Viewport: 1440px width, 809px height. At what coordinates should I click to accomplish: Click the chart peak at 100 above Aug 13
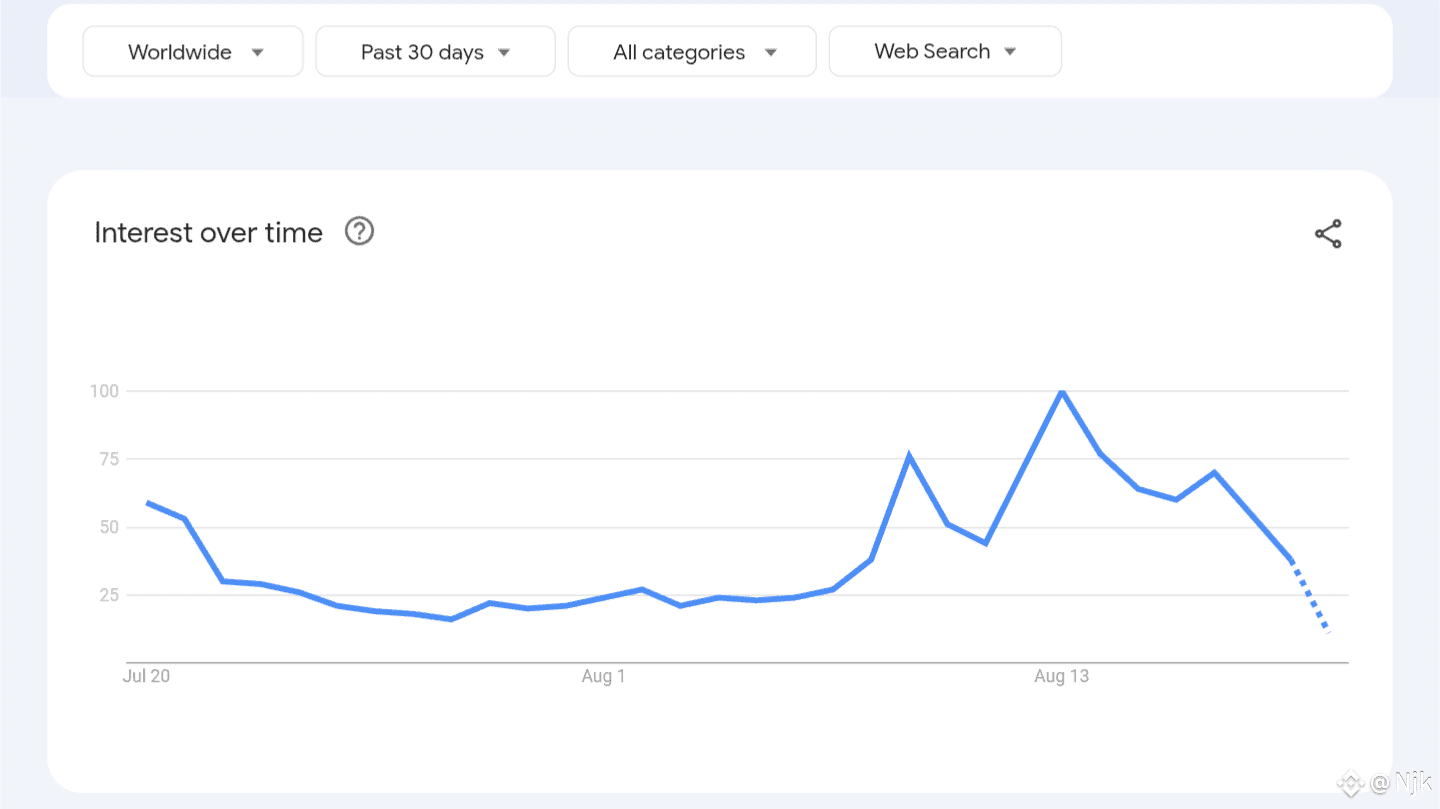(1061, 391)
